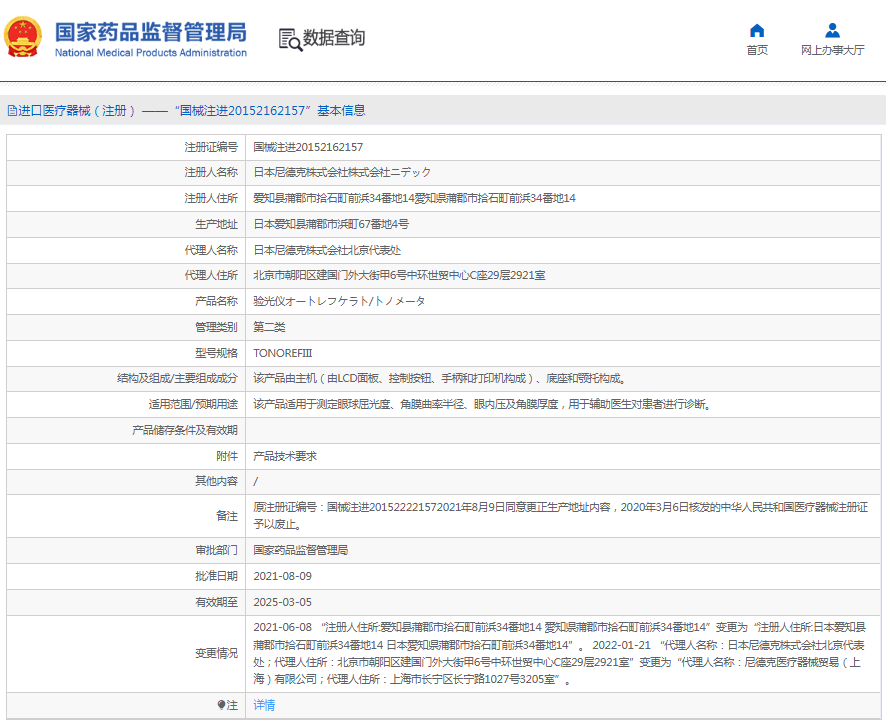The width and height of the screenshot is (886, 726).
Task: Click 变更情况 change history text
Action: (x=559, y=653)
